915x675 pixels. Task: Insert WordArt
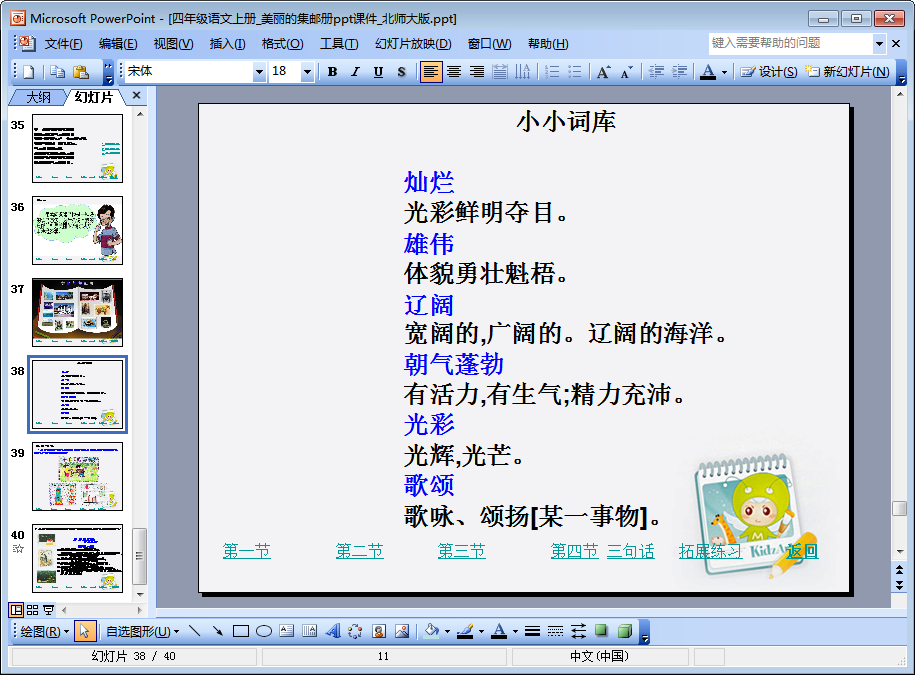coord(333,631)
